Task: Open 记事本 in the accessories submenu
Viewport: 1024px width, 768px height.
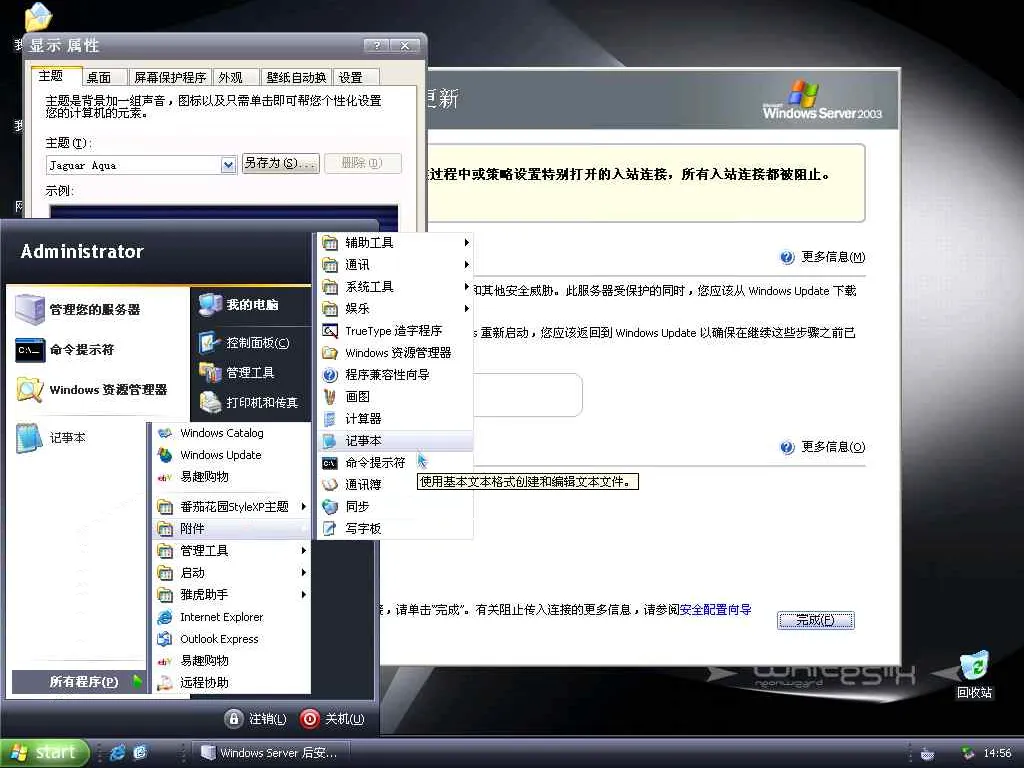Action: [x=395, y=441]
